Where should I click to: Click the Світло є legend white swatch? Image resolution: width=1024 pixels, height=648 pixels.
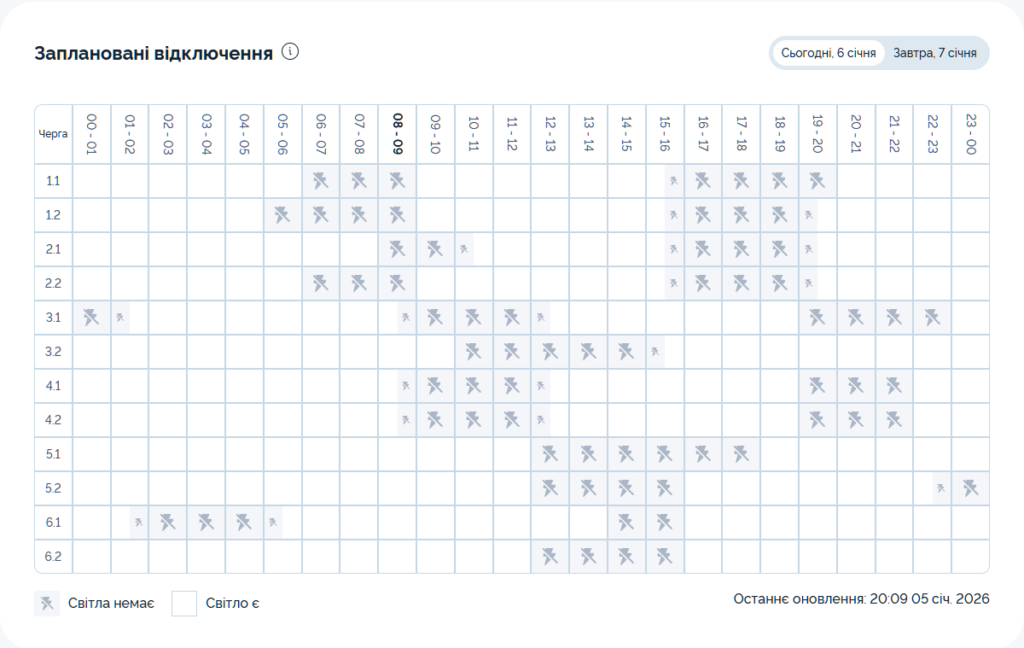click(x=184, y=603)
